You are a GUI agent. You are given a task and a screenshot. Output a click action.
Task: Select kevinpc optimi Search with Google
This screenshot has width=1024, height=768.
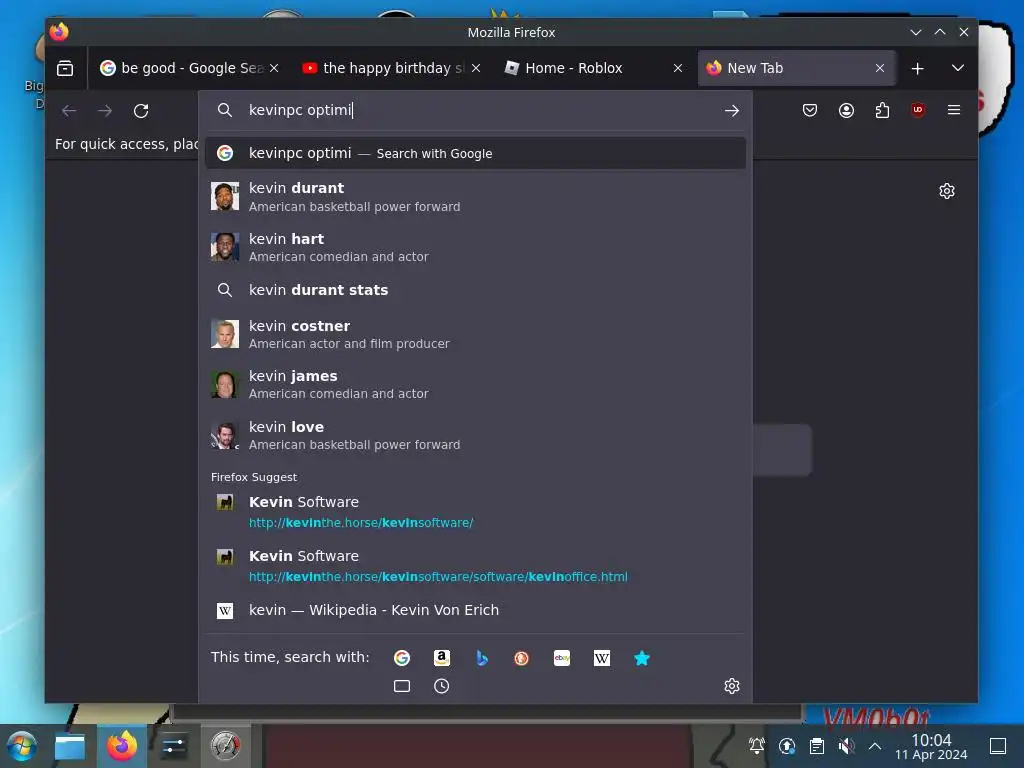coord(475,153)
